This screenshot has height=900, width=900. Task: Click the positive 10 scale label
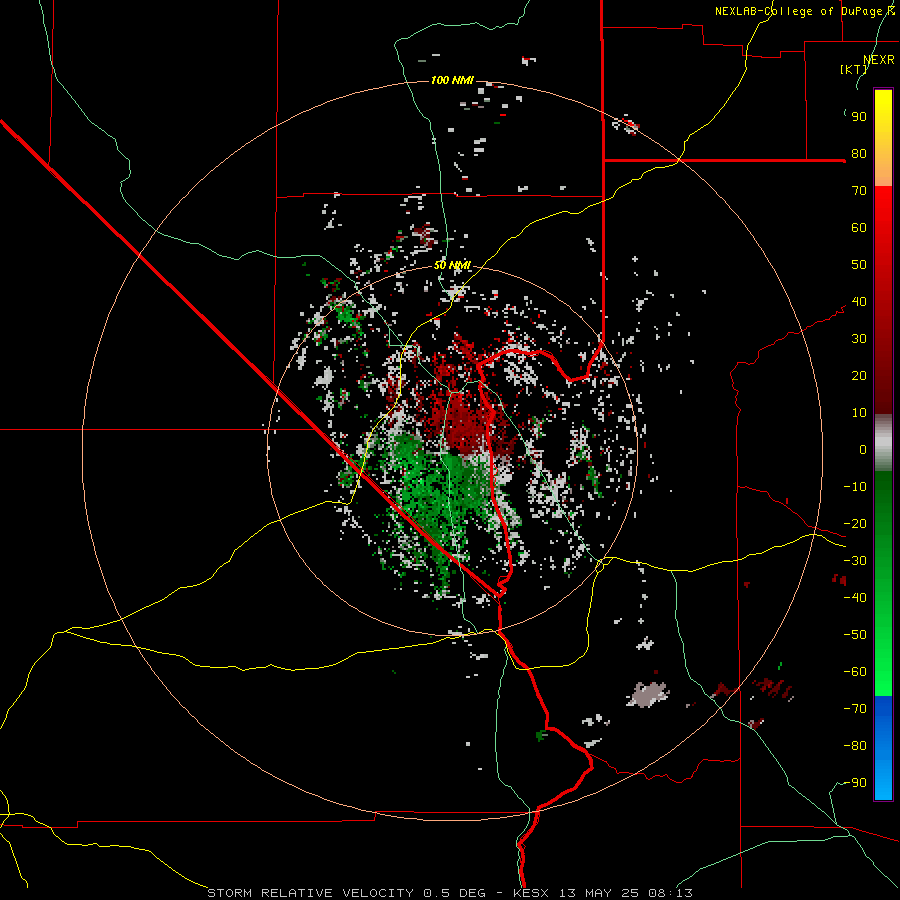tap(859, 413)
